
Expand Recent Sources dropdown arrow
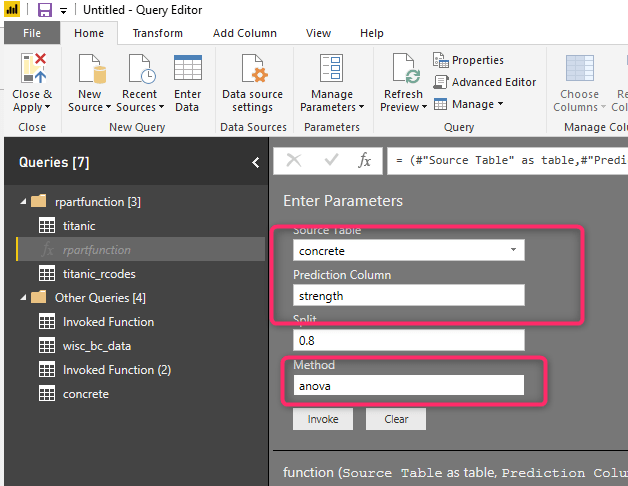pos(161,107)
